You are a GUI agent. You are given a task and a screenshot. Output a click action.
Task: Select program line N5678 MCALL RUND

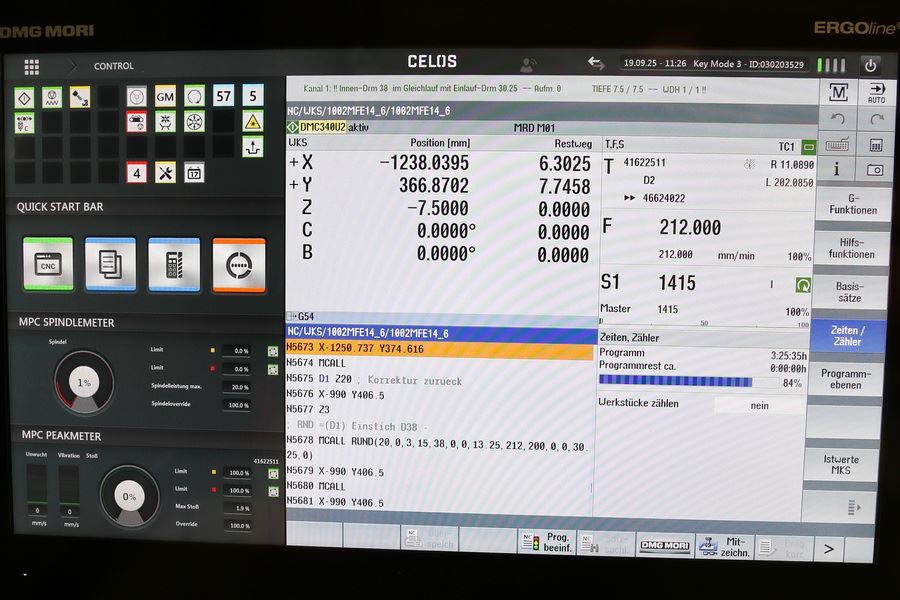(x=439, y=448)
